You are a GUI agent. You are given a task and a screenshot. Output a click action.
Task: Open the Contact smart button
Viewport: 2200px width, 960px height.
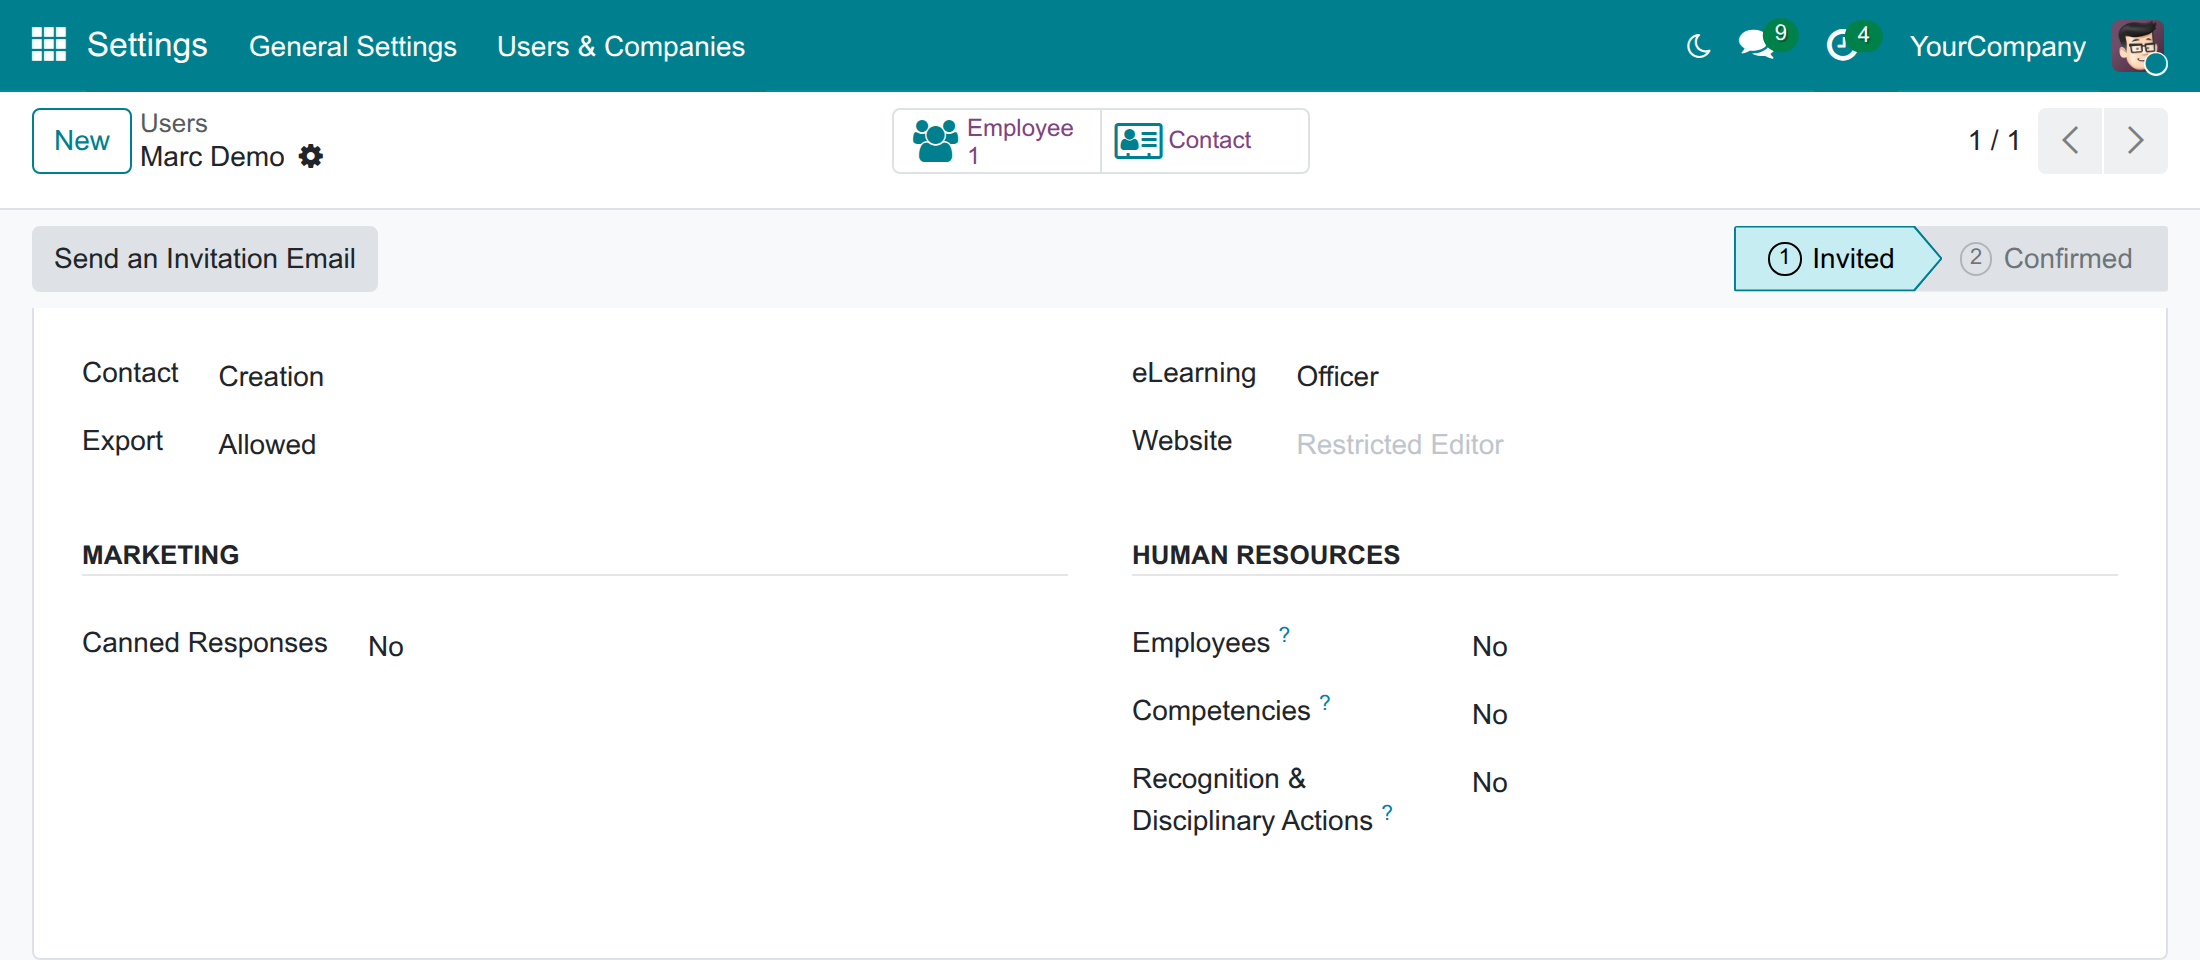(1204, 141)
